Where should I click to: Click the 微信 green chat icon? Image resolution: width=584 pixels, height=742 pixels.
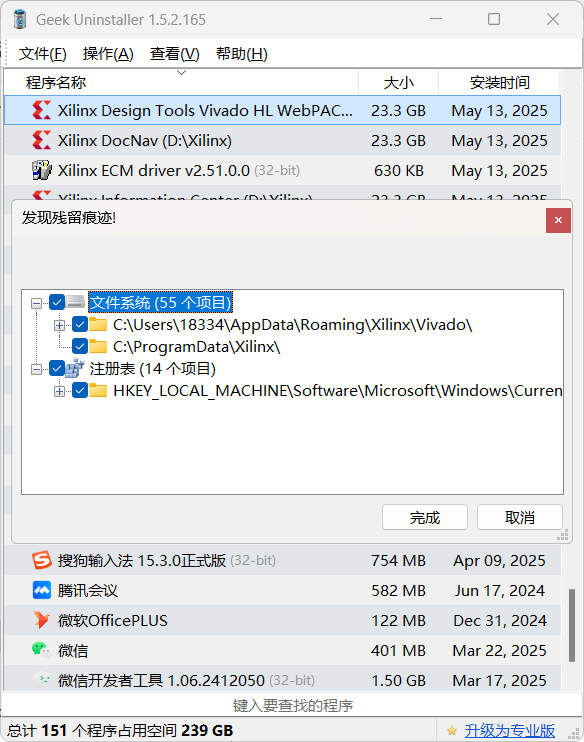tap(41, 650)
